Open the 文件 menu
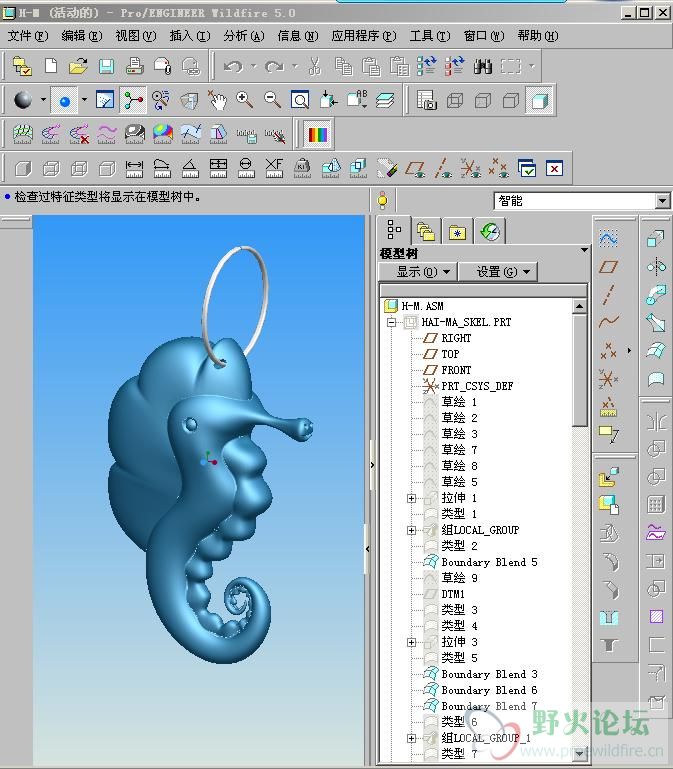This screenshot has height=769, width=673. [x=27, y=36]
